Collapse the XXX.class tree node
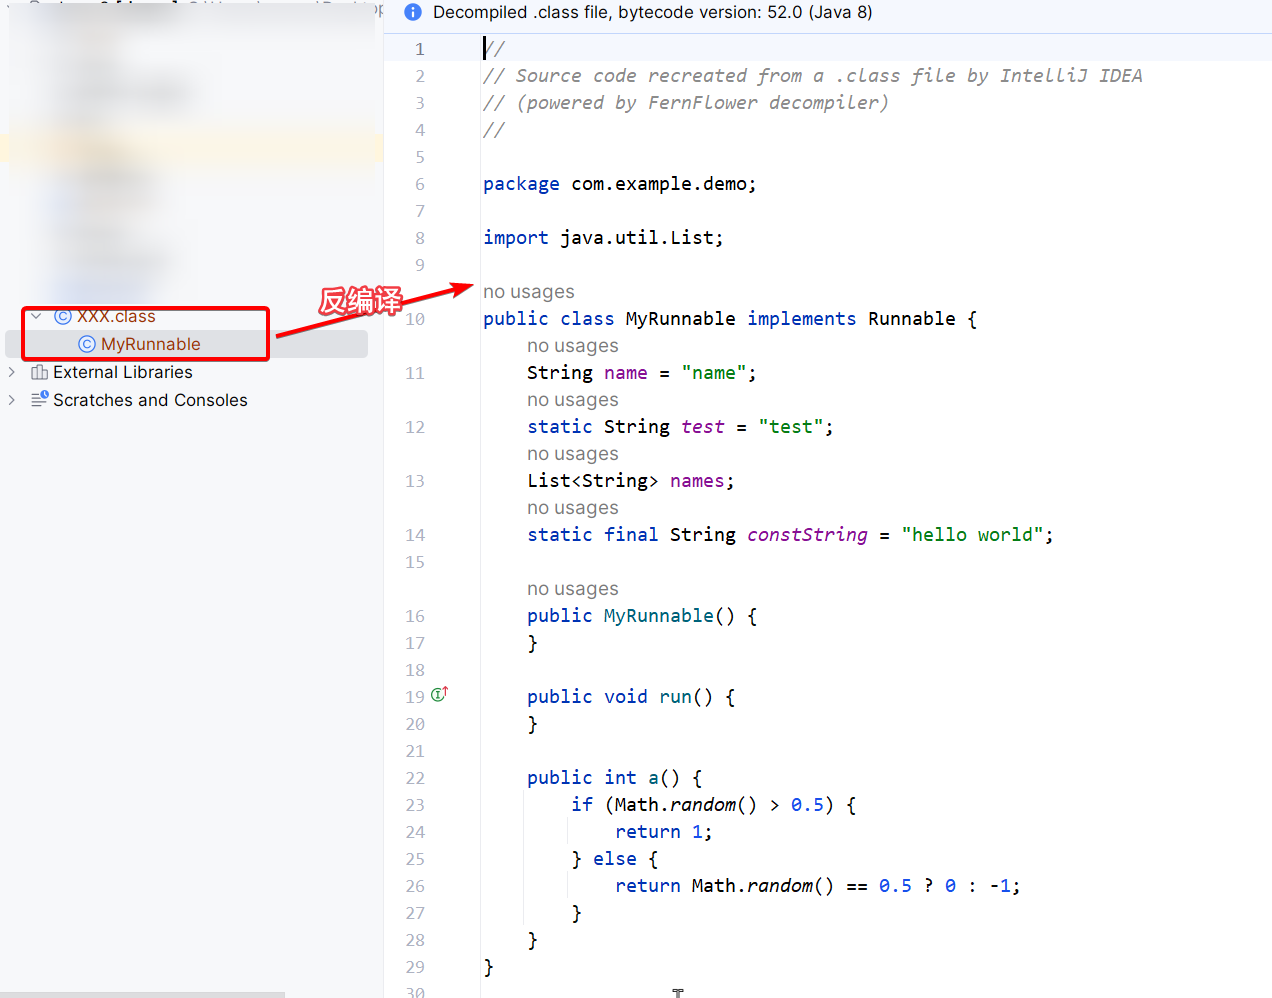 36,317
